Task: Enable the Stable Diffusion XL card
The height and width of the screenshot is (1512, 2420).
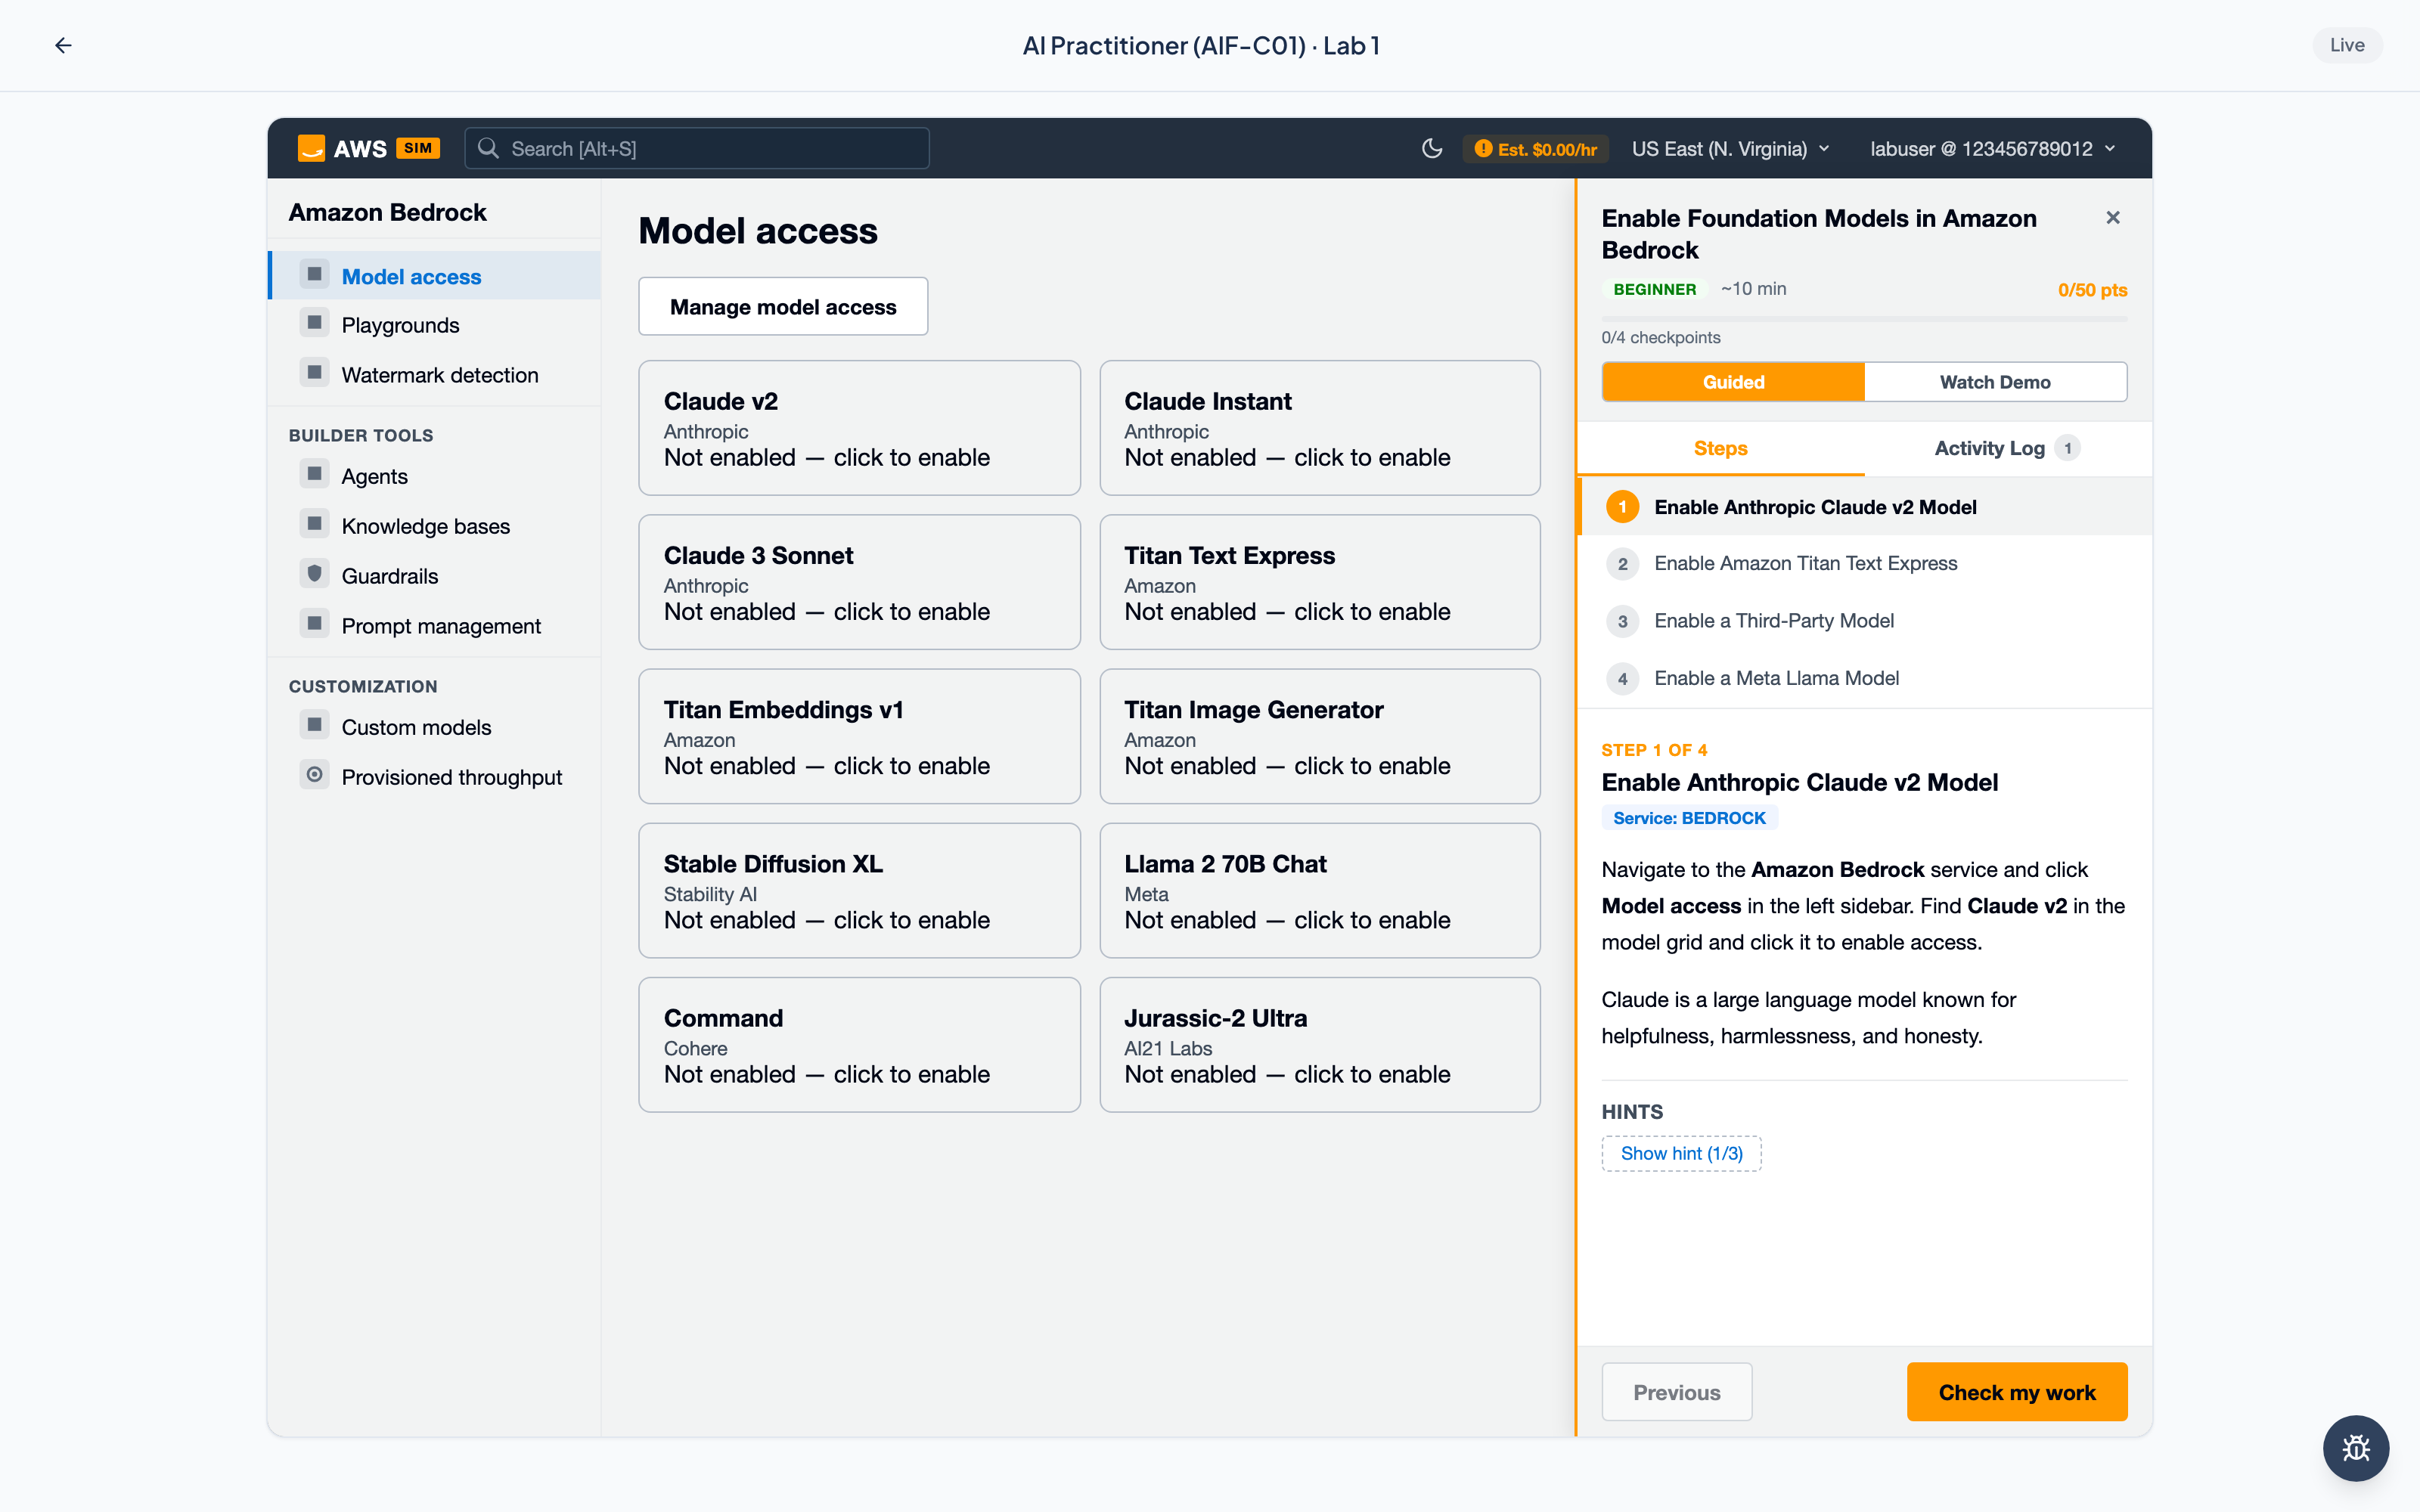Action: pos(859,890)
